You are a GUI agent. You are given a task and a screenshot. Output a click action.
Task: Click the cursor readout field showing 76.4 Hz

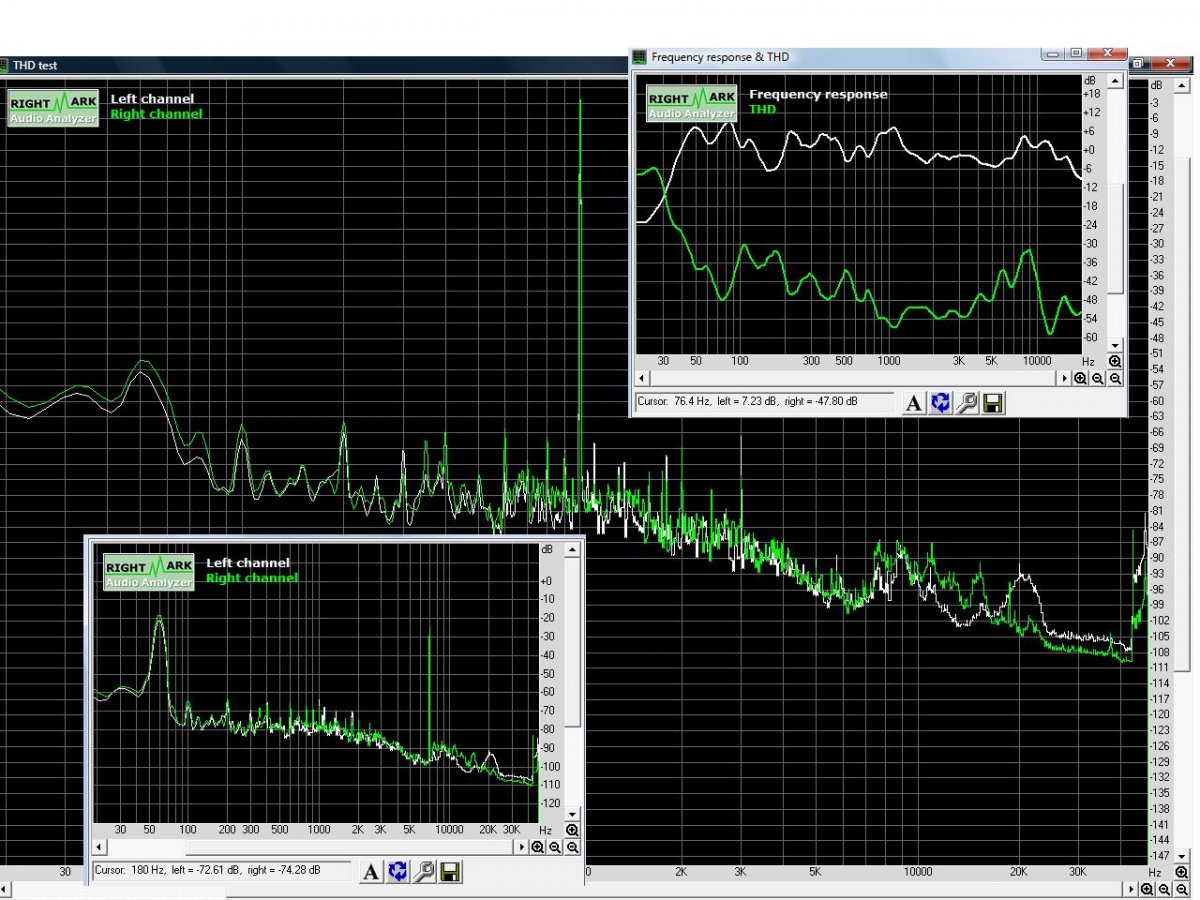(x=764, y=401)
